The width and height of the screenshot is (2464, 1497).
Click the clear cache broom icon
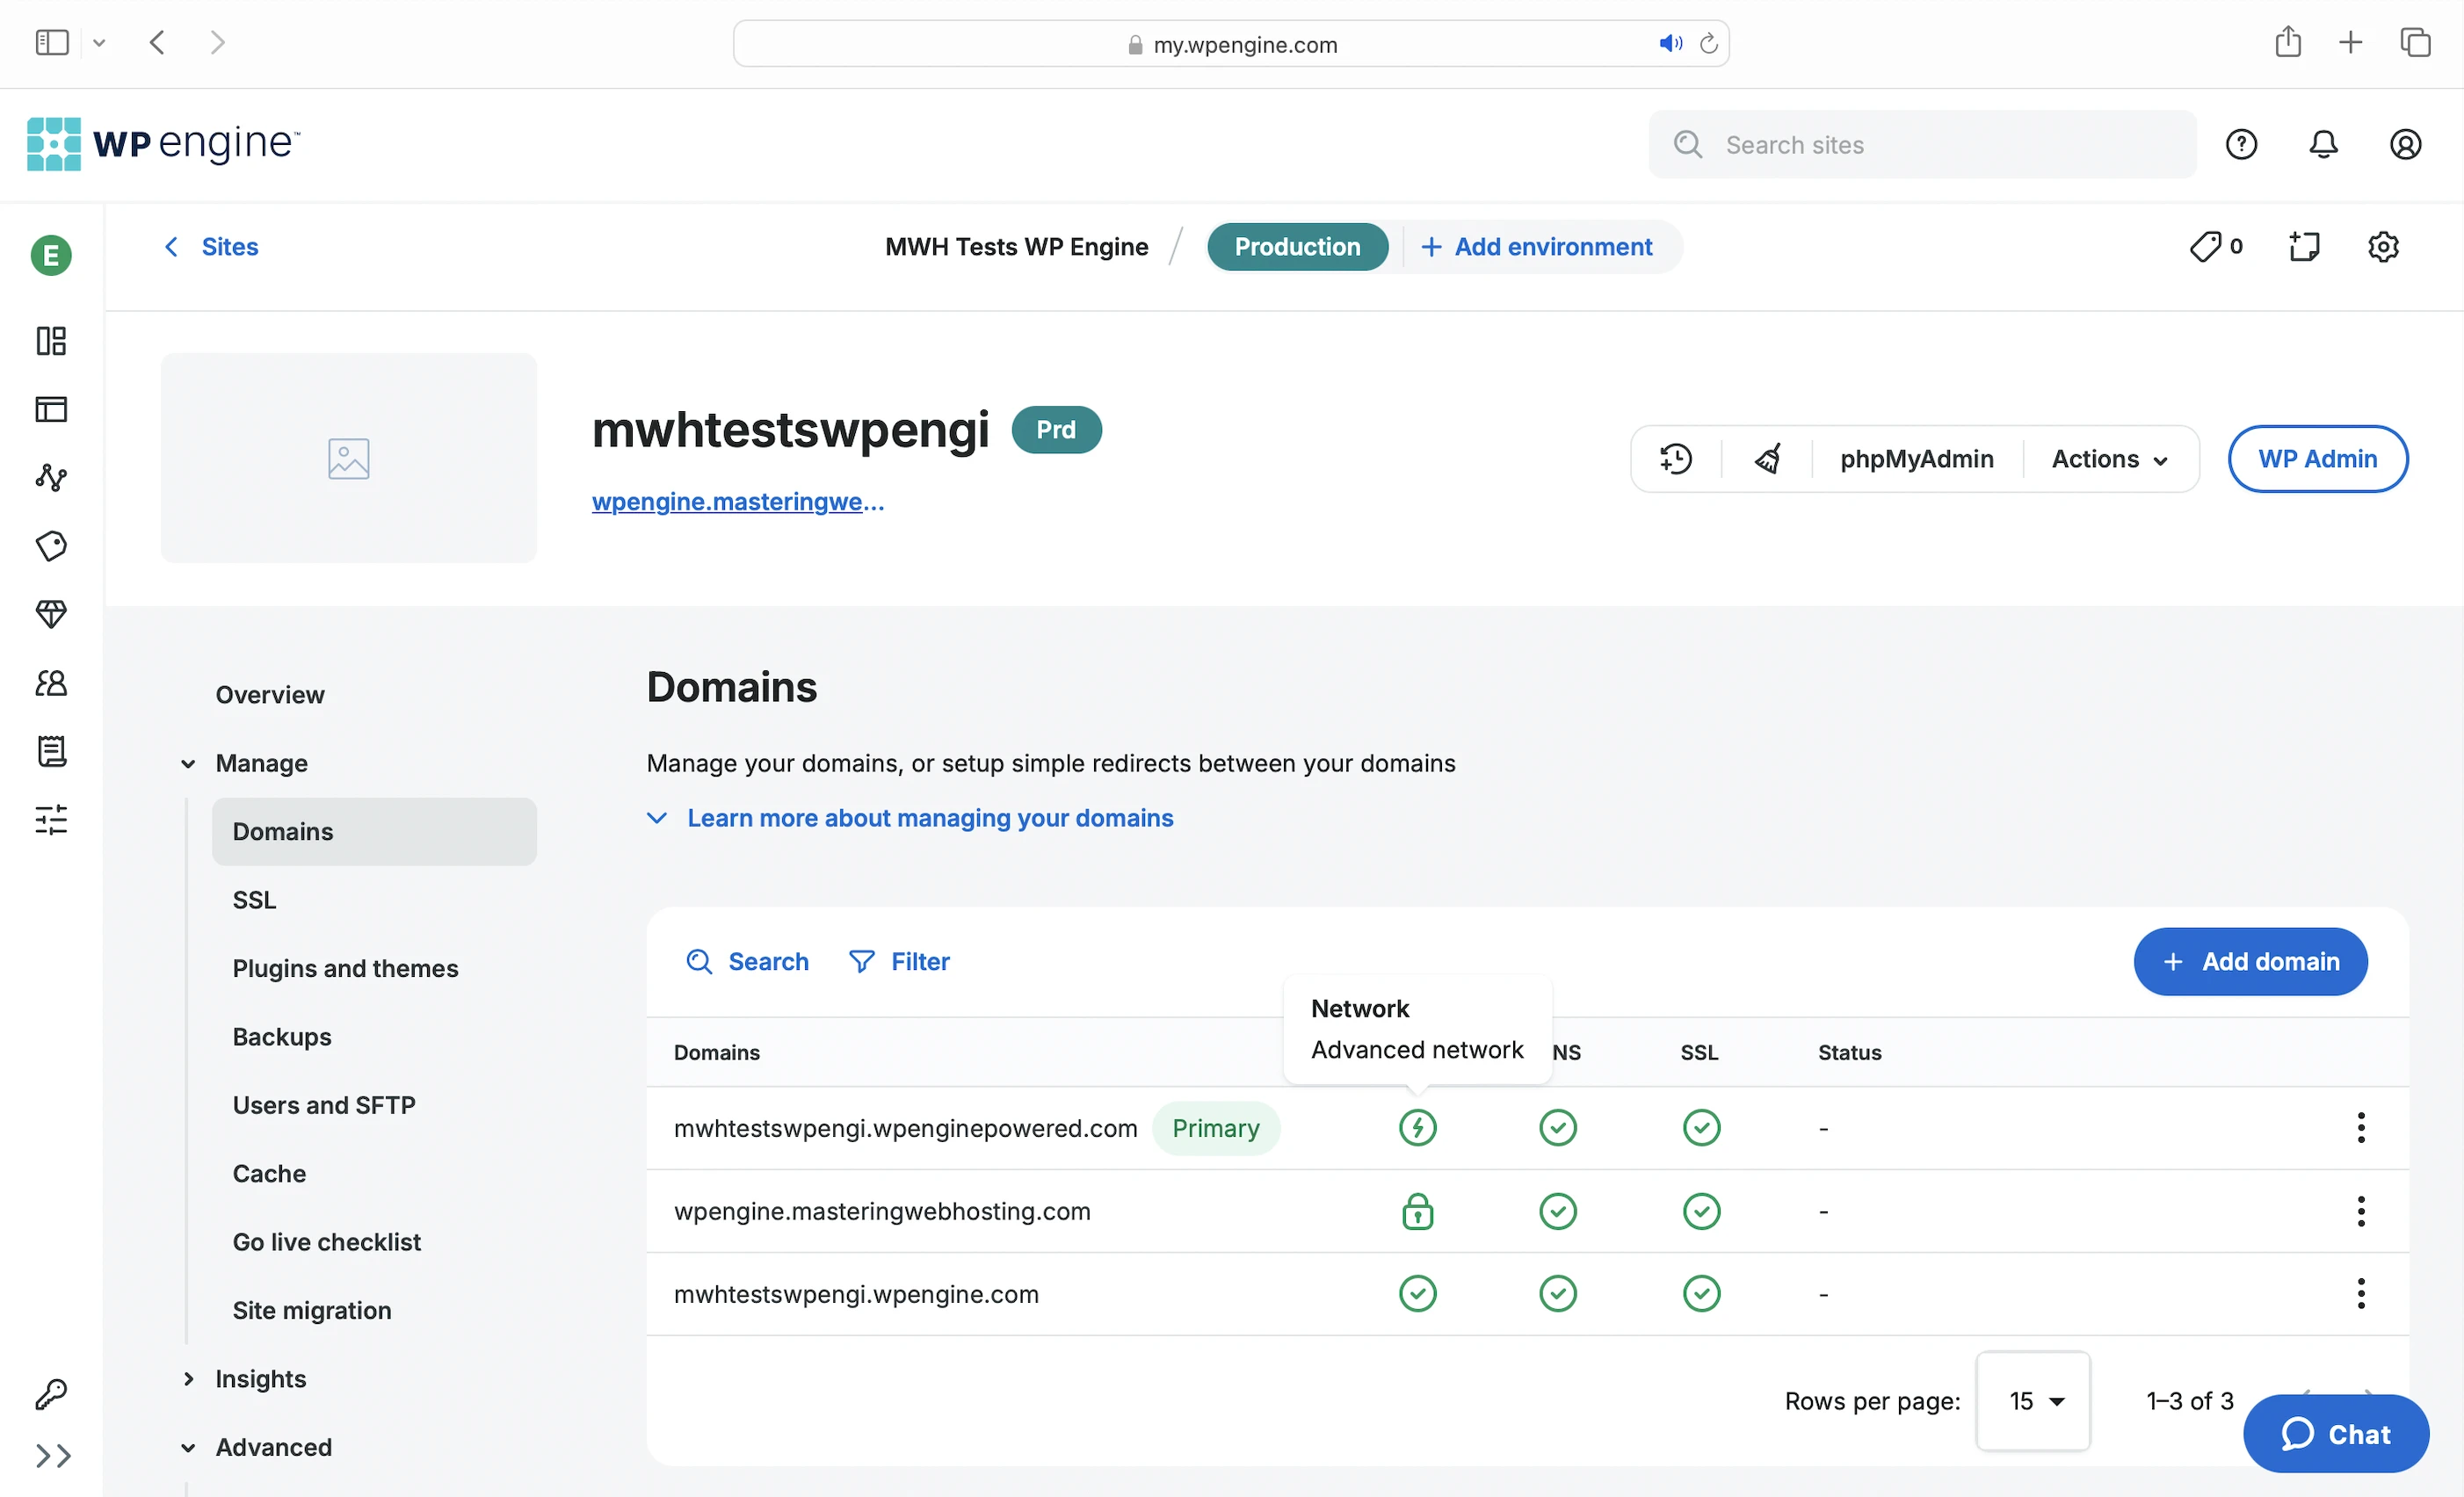(x=1767, y=459)
